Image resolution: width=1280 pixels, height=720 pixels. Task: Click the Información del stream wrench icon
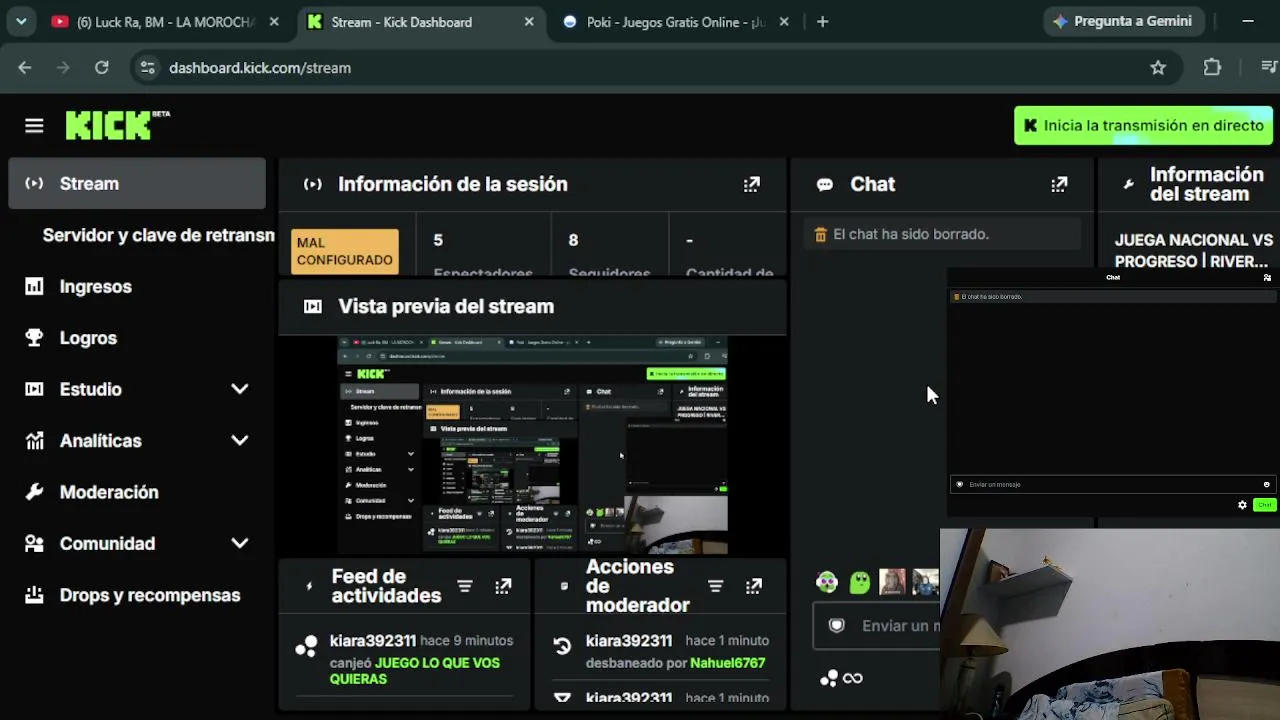click(x=1129, y=184)
